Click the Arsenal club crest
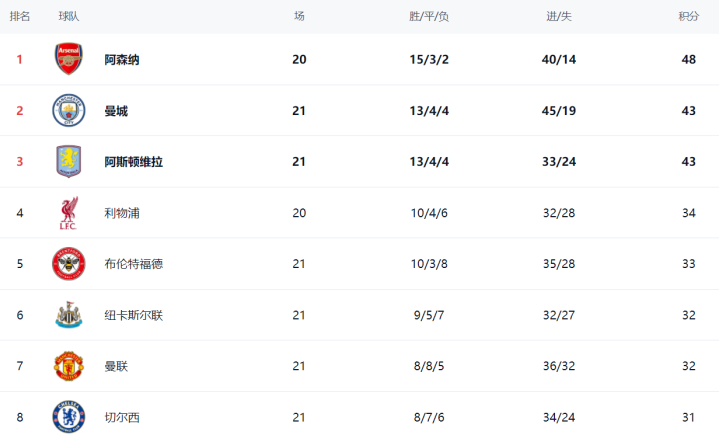719x435 pixels. point(68,59)
